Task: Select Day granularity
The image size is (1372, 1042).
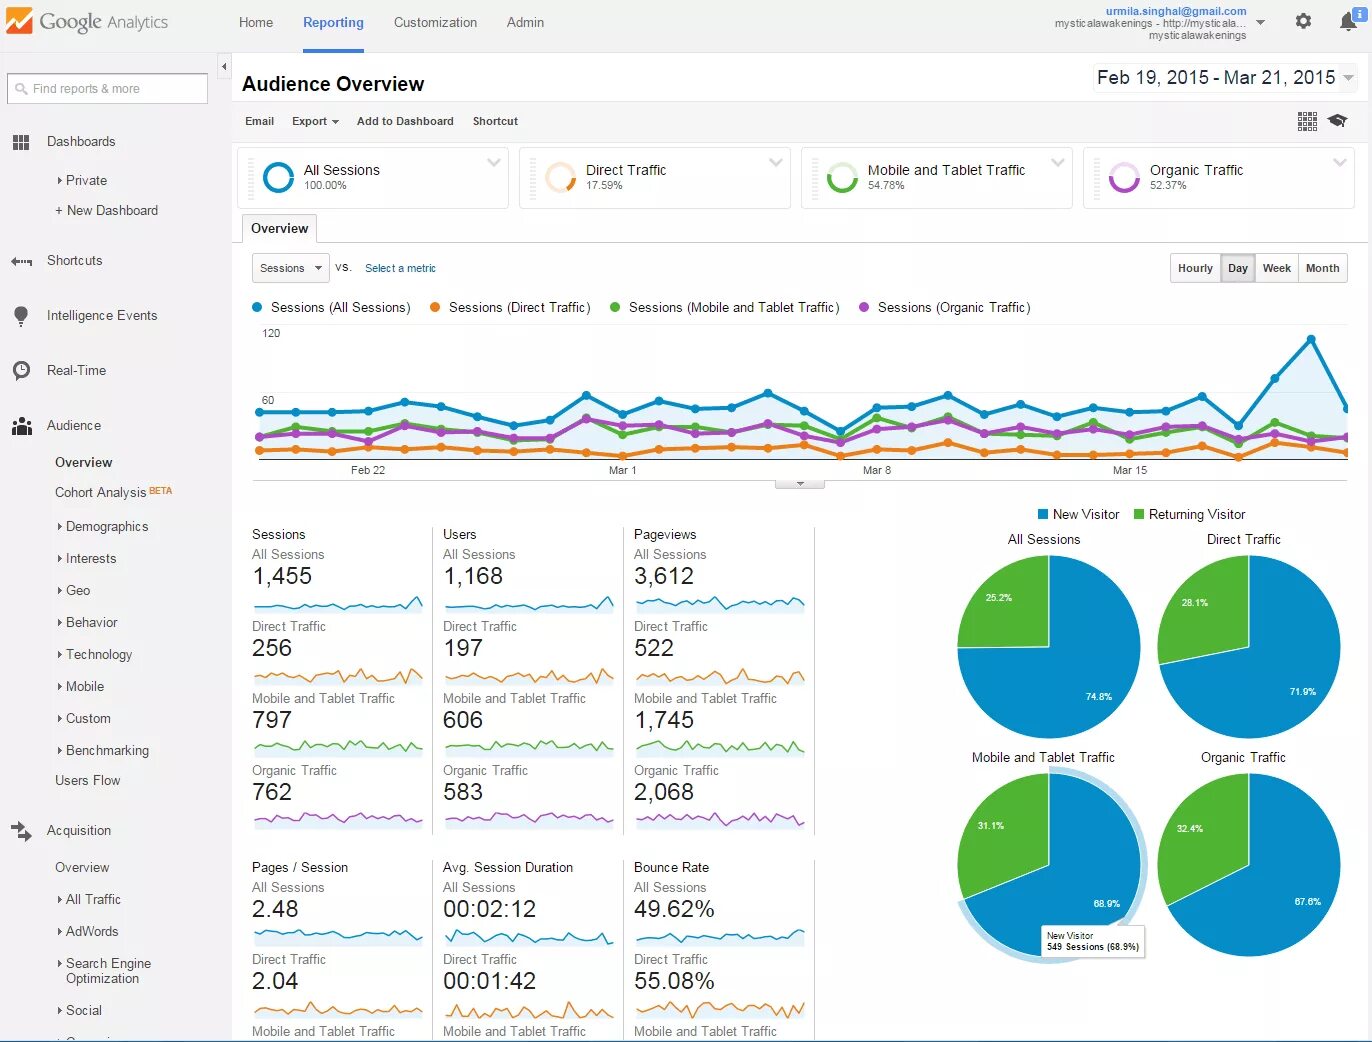Action: point(1238,268)
